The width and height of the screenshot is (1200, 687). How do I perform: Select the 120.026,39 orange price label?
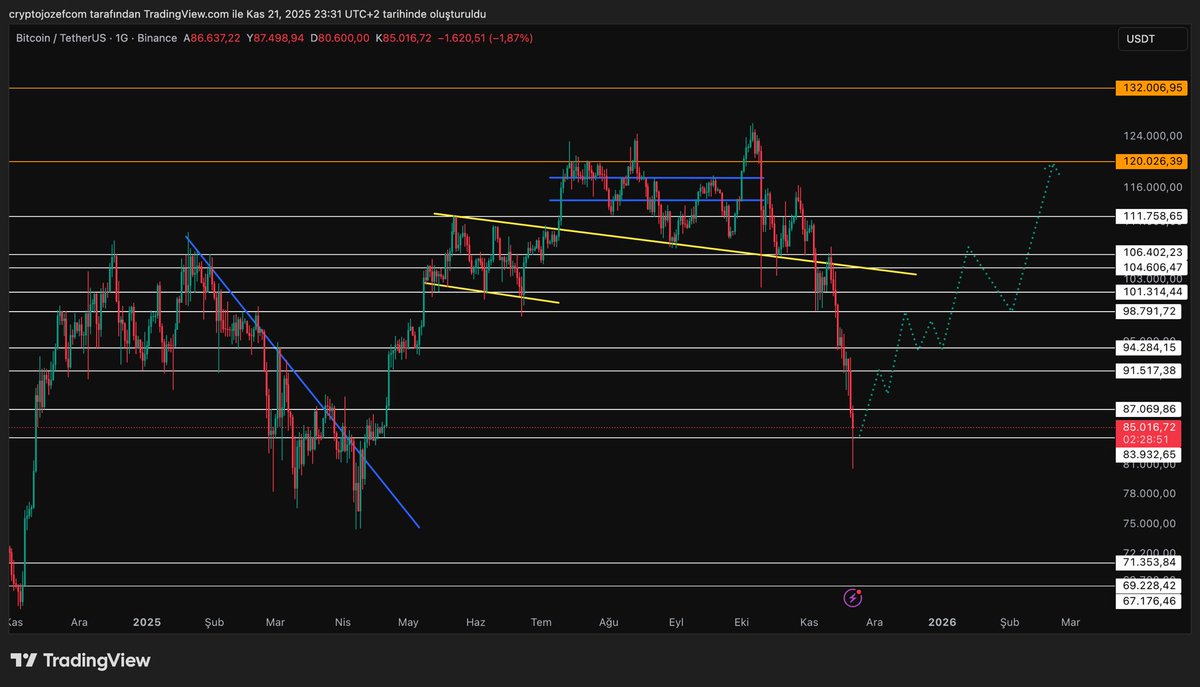pos(1150,161)
